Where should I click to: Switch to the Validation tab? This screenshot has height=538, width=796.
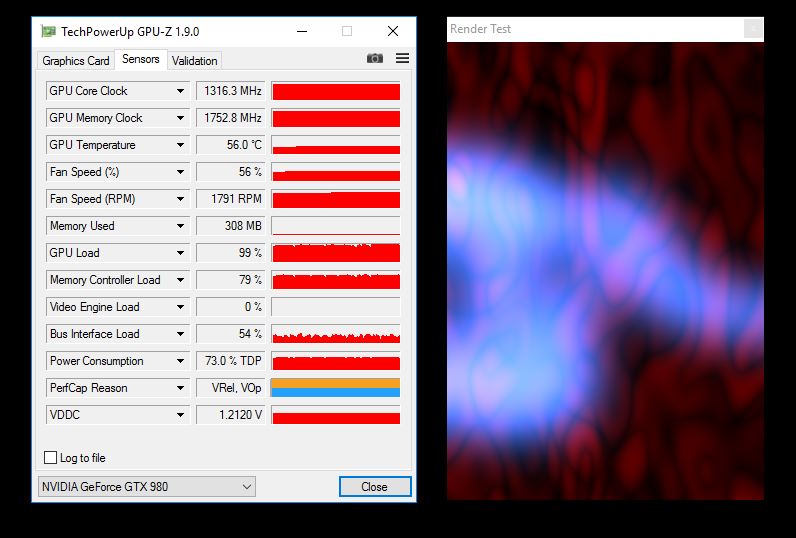tap(194, 61)
